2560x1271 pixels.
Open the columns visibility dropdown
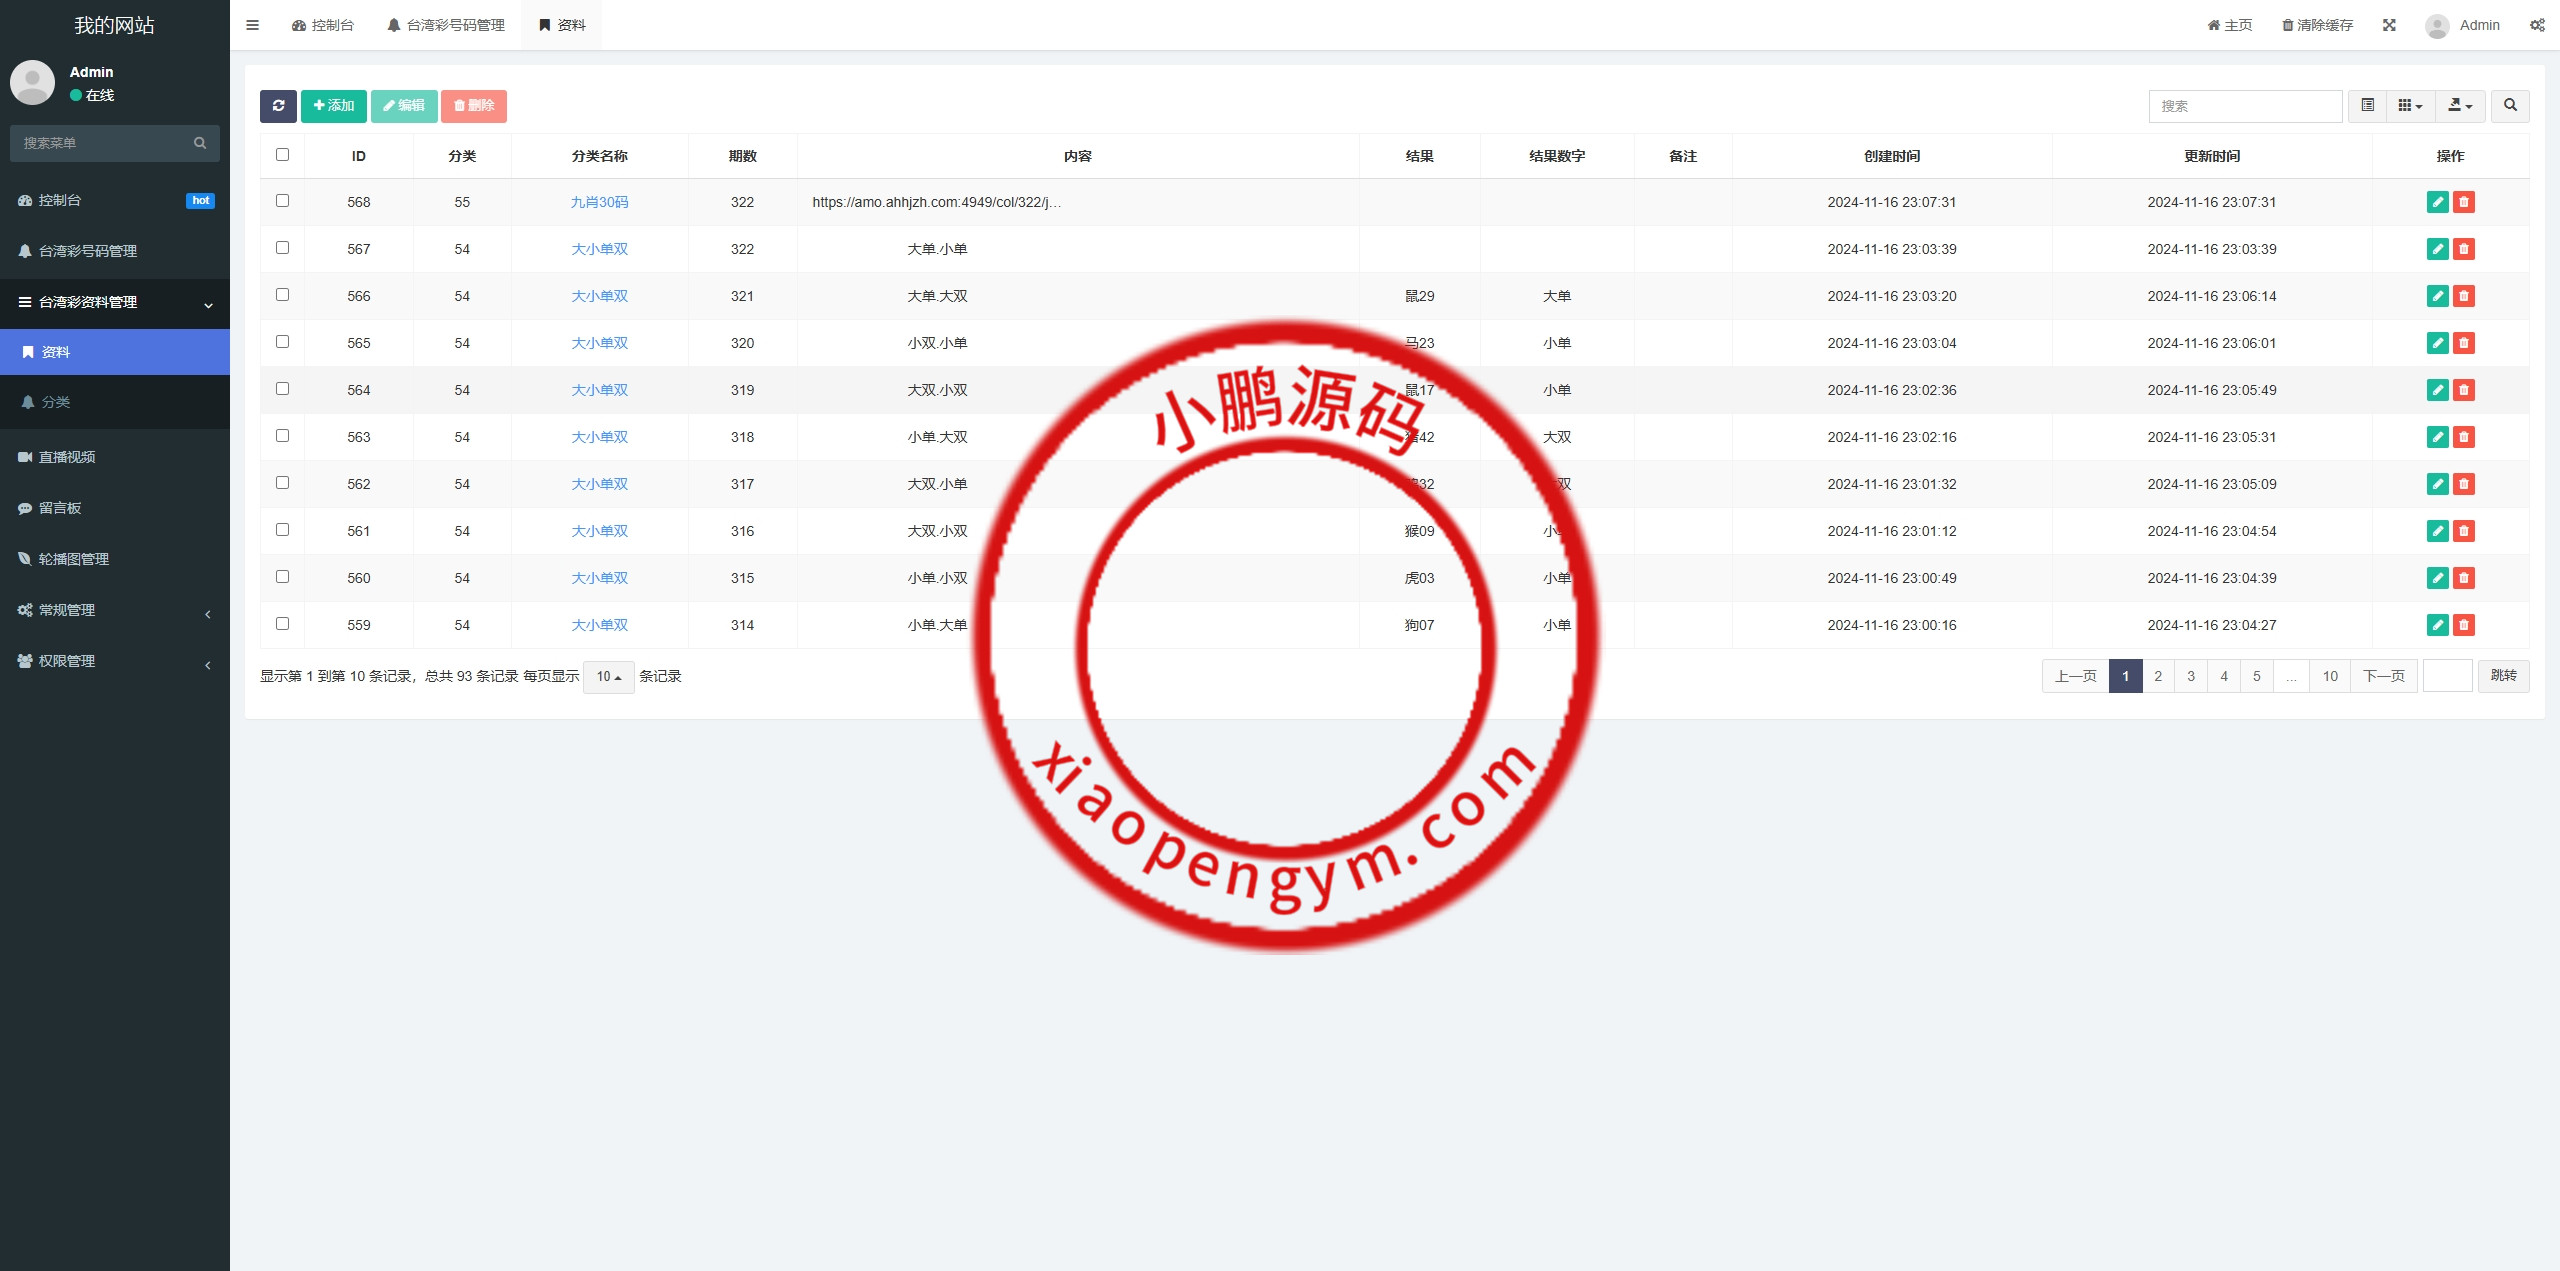click(x=2410, y=106)
